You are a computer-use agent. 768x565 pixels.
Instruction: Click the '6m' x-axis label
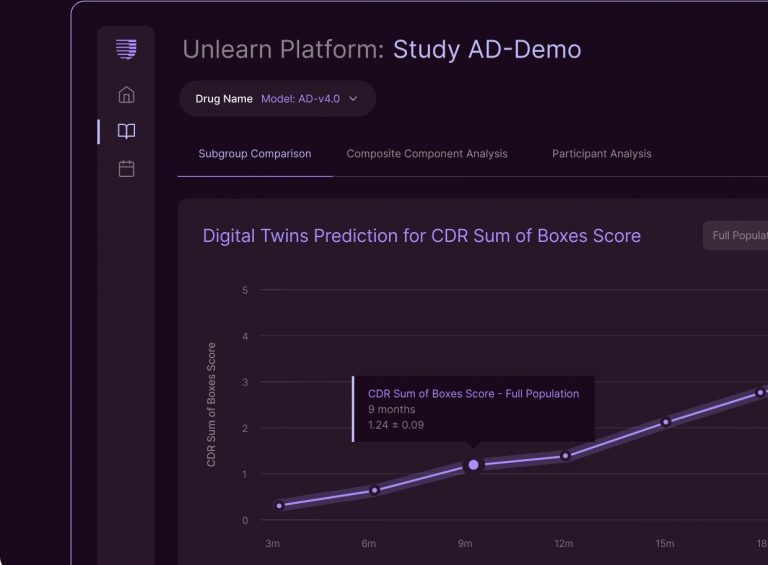point(369,543)
